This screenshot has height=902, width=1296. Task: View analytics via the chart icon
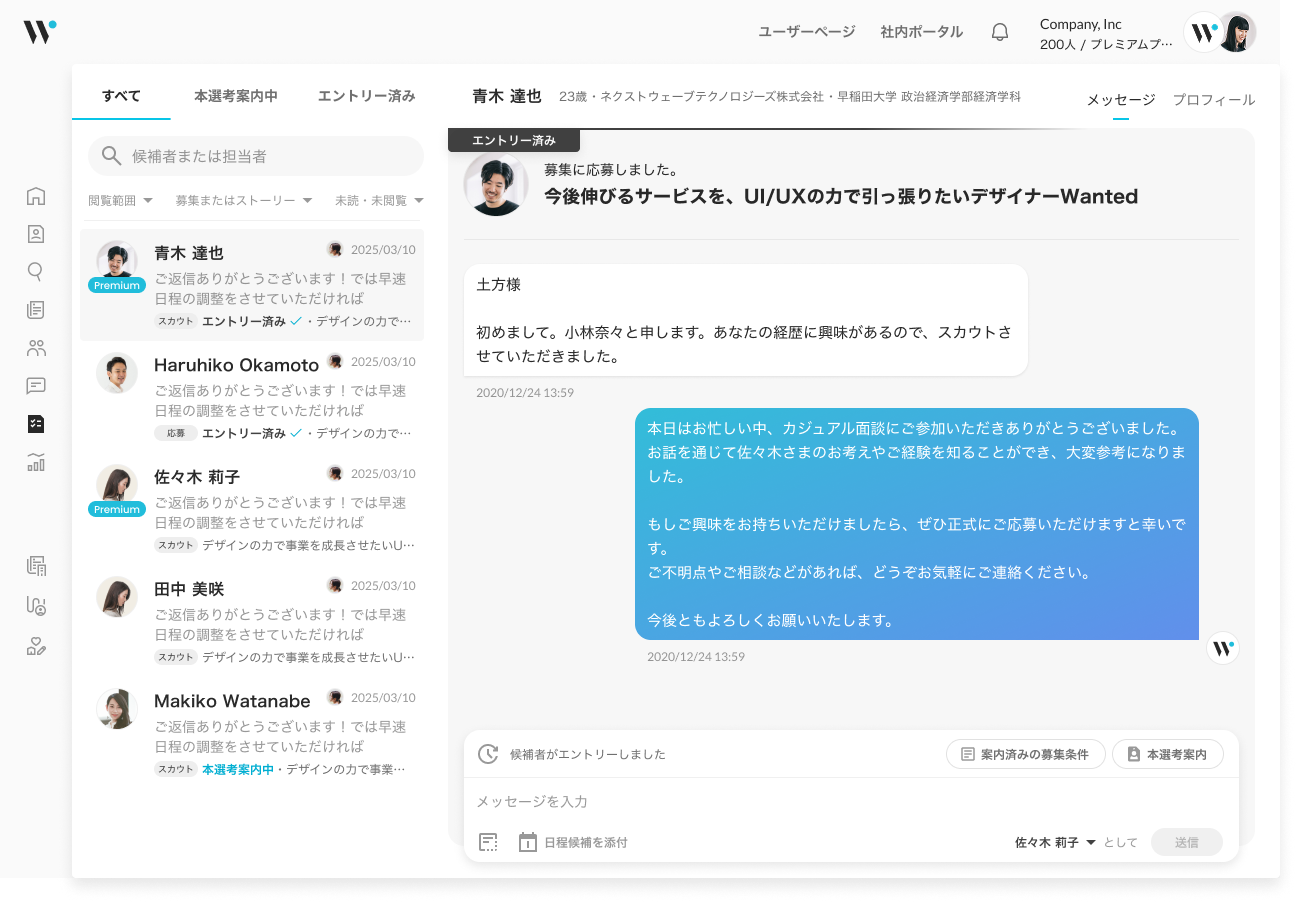tap(36, 462)
